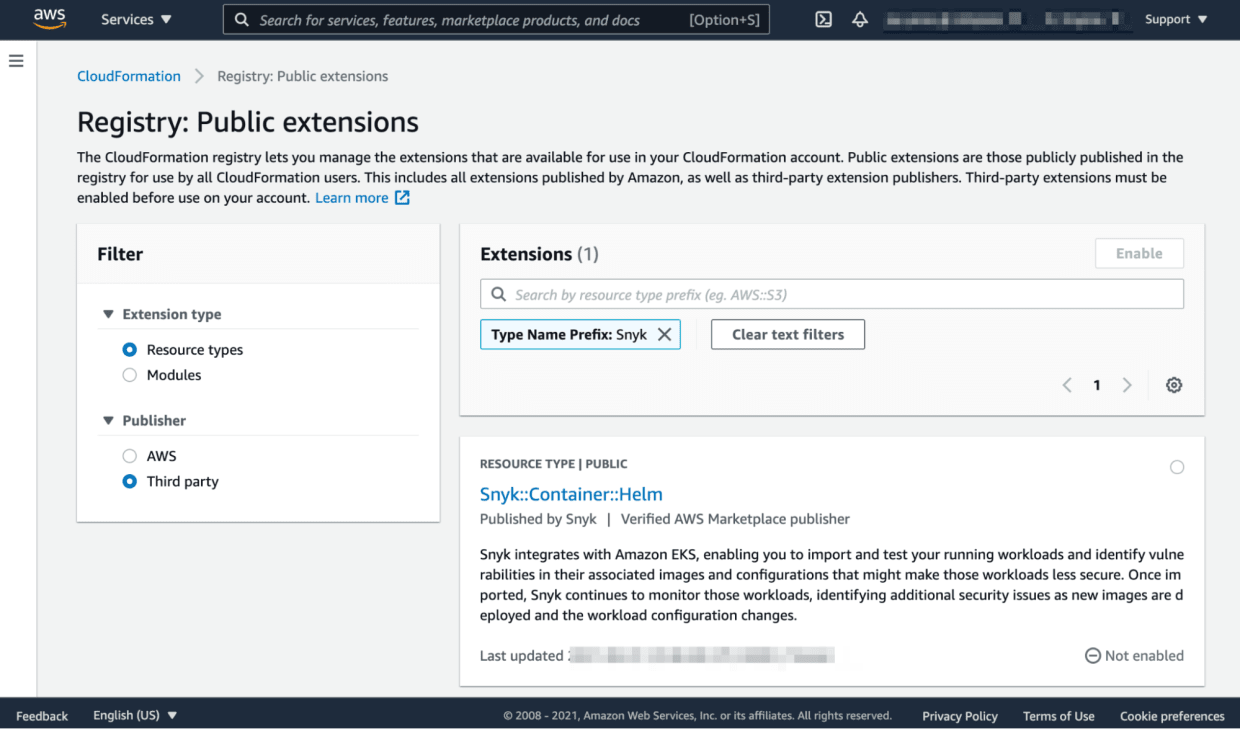The height and width of the screenshot is (729, 1240).
Task: Open the English (US) language selector
Action: [x=135, y=716]
